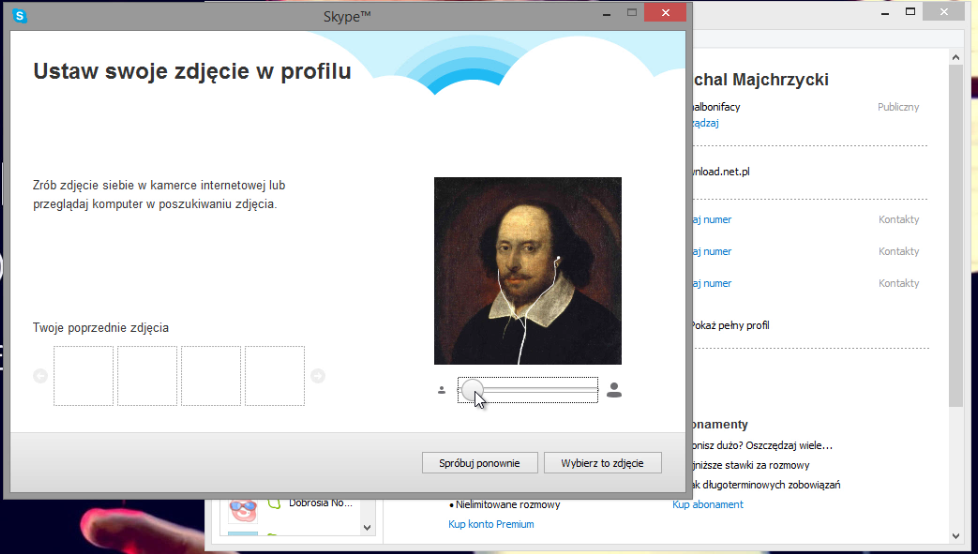The image size is (978, 554).
Task: Click the 'nload.net.pl' website text
Action: (720, 172)
